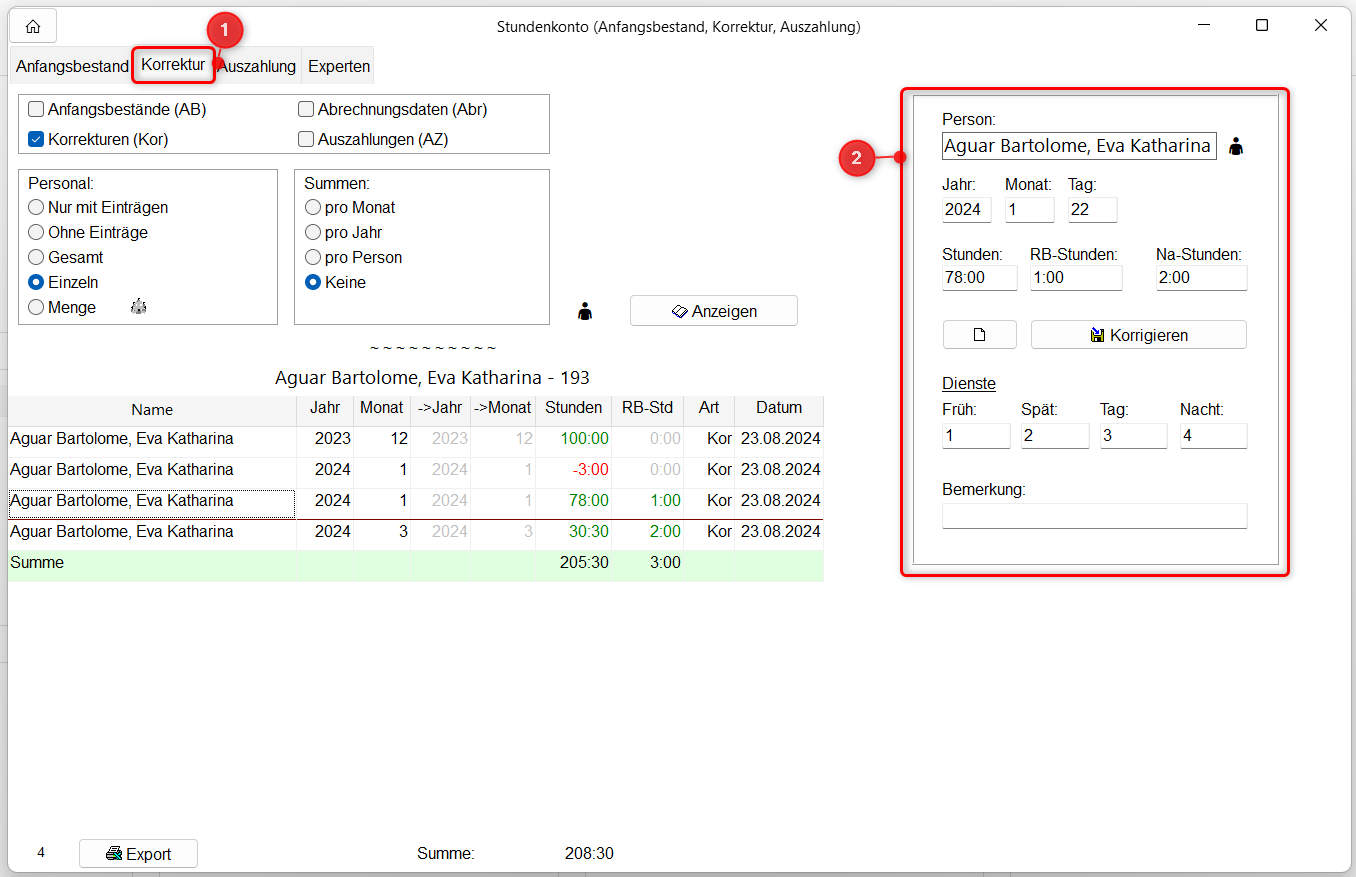Screen dimensions: 1356x877
Task: Click the blank document new-entry button
Action: (979, 335)
